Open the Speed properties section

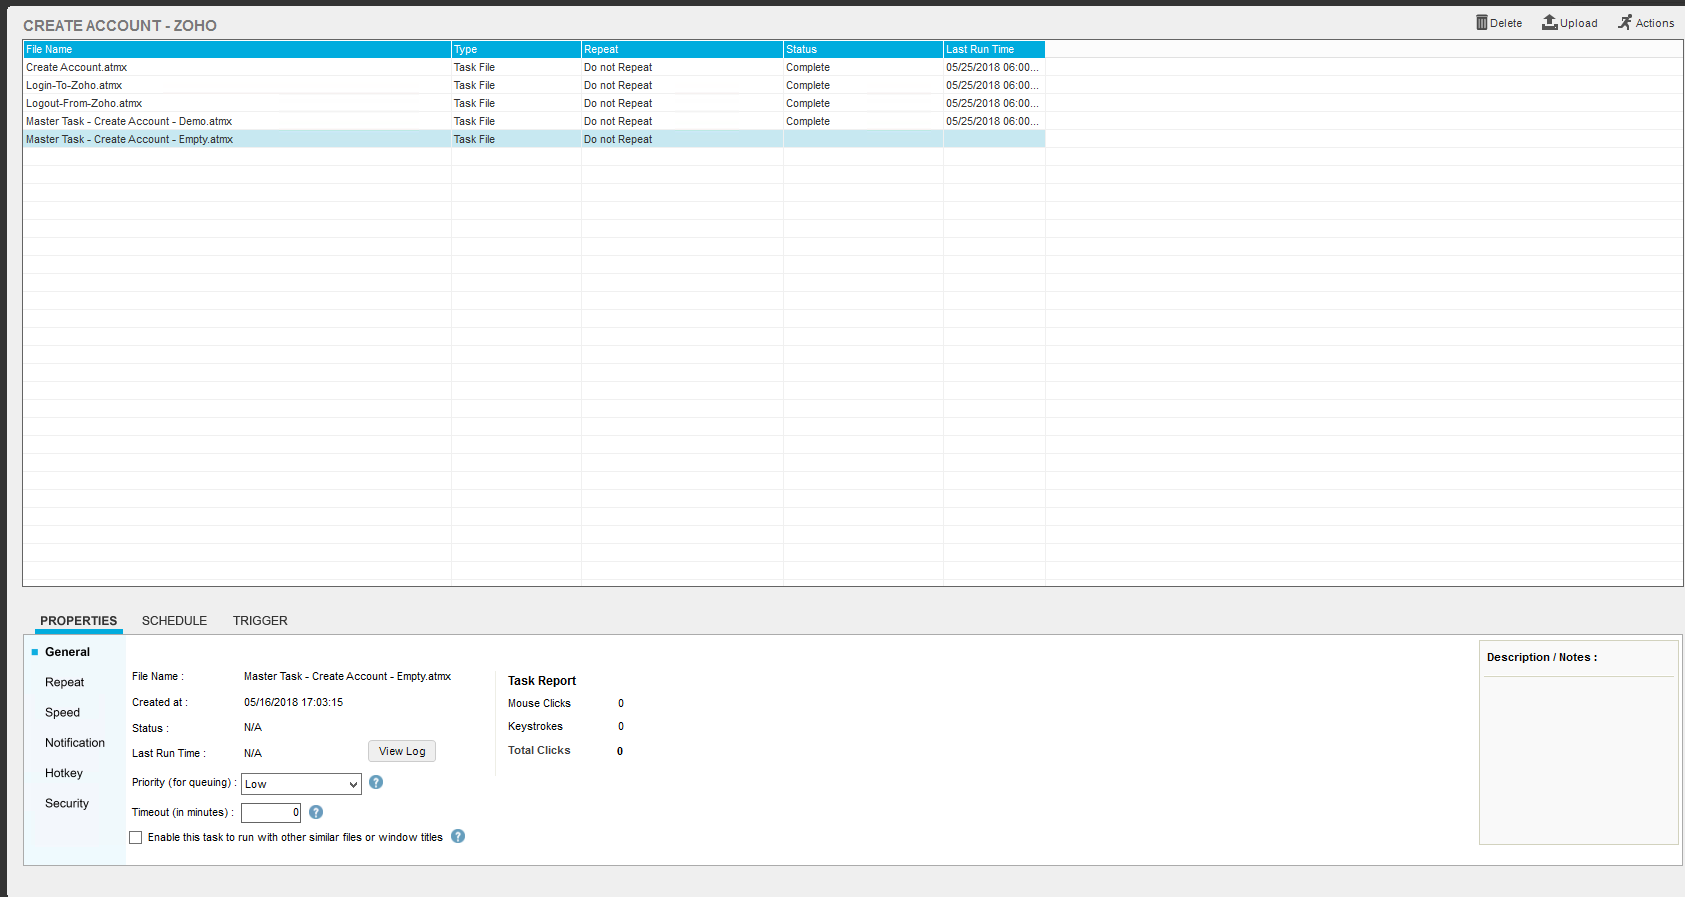pyautogui.click(x=62, y=712)
